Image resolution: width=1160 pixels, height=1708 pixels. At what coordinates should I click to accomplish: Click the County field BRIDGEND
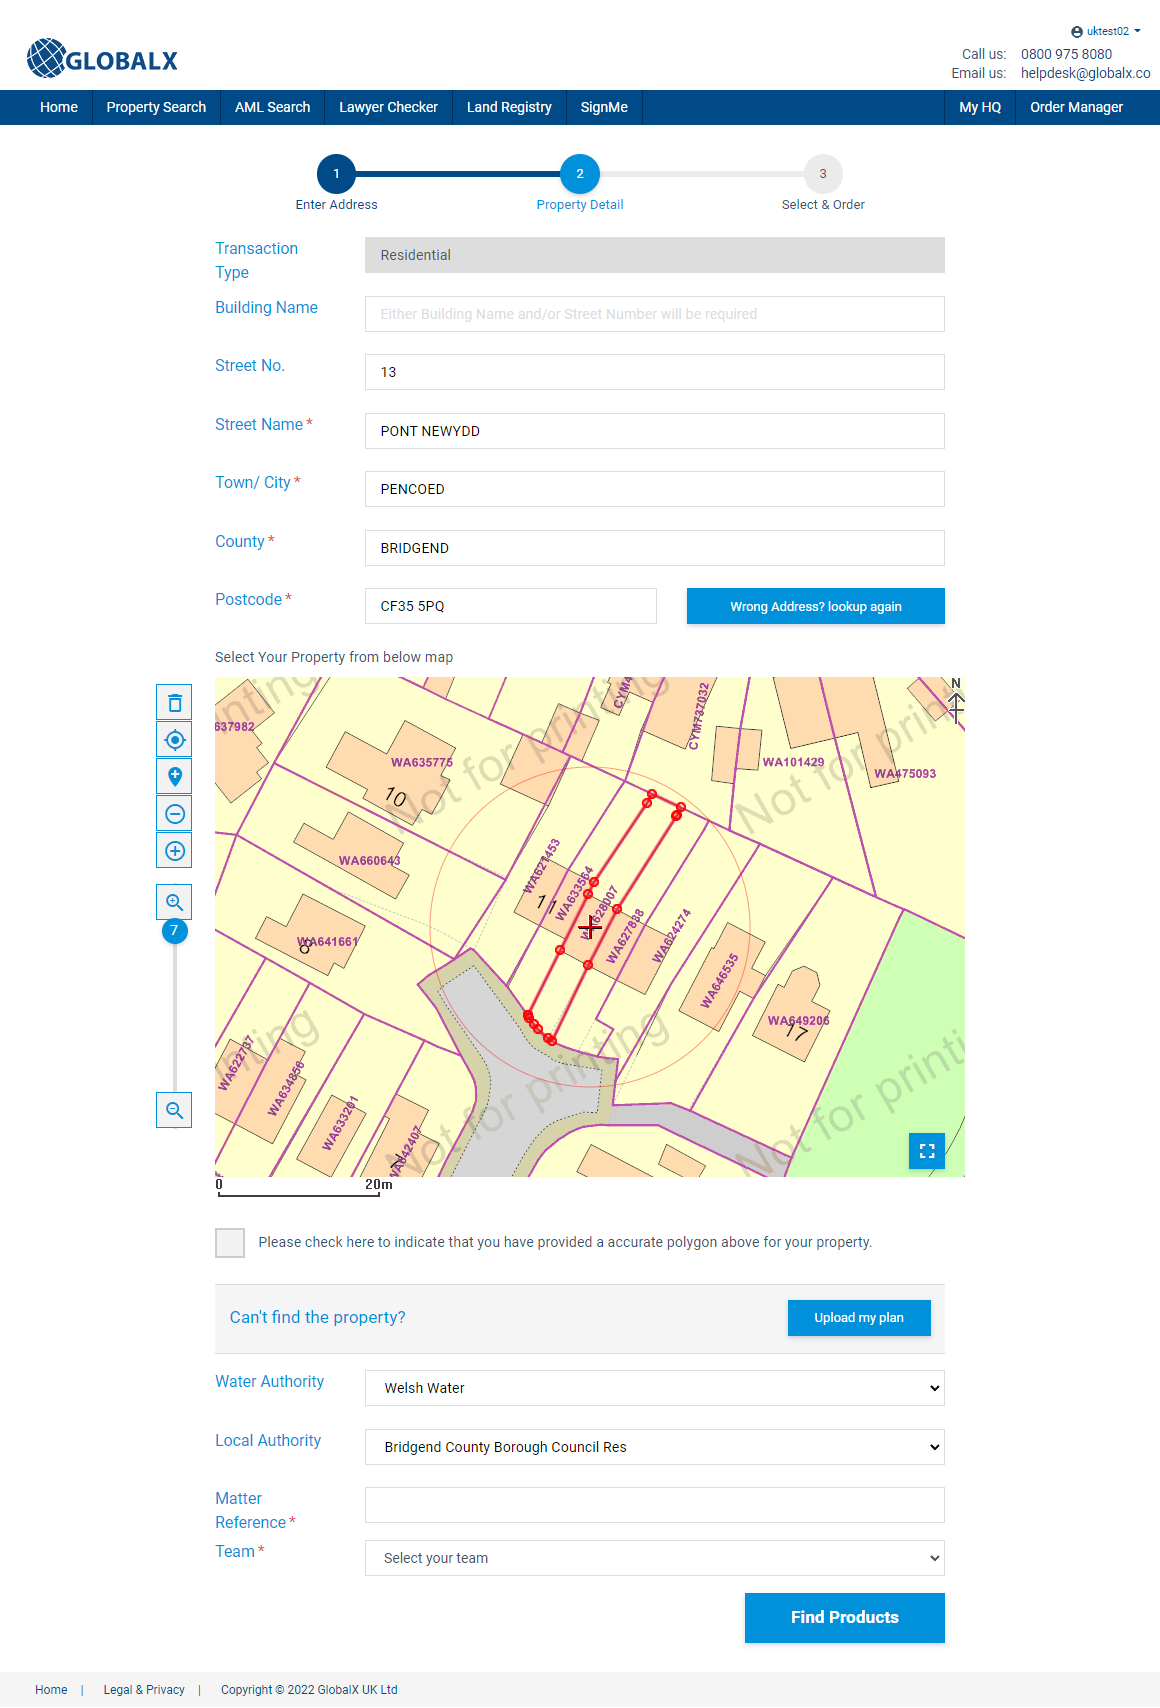coord(655,548)
